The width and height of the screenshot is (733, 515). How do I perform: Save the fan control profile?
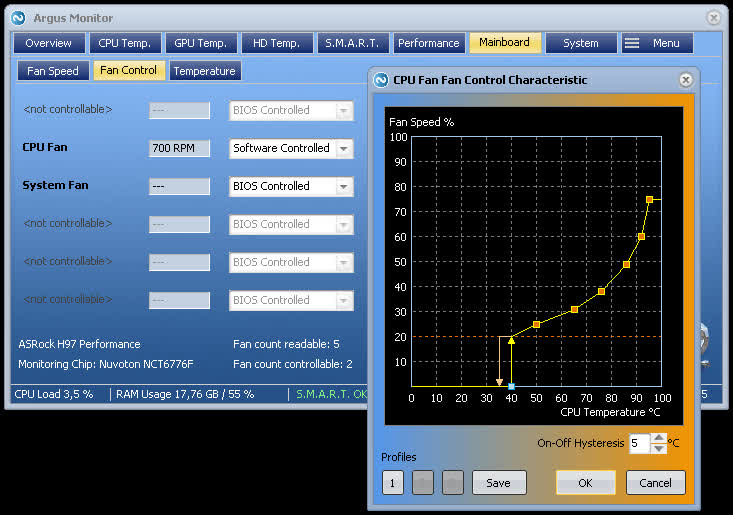click(499, 483)
